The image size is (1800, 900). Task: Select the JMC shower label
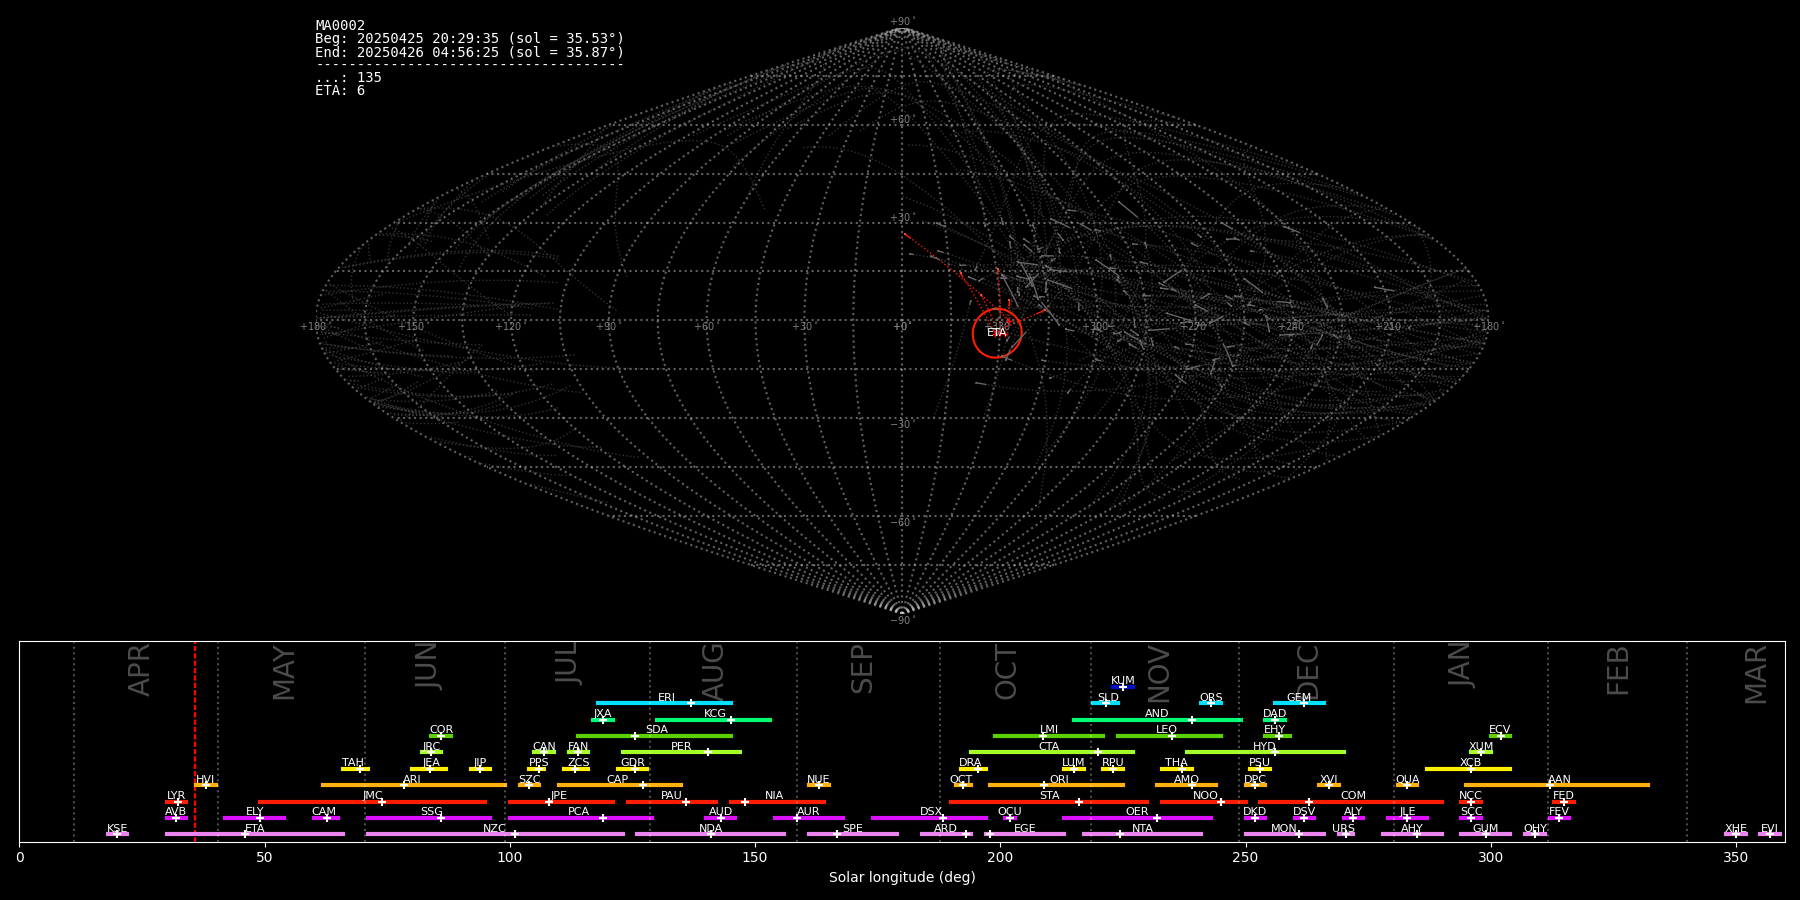[373, 796]
